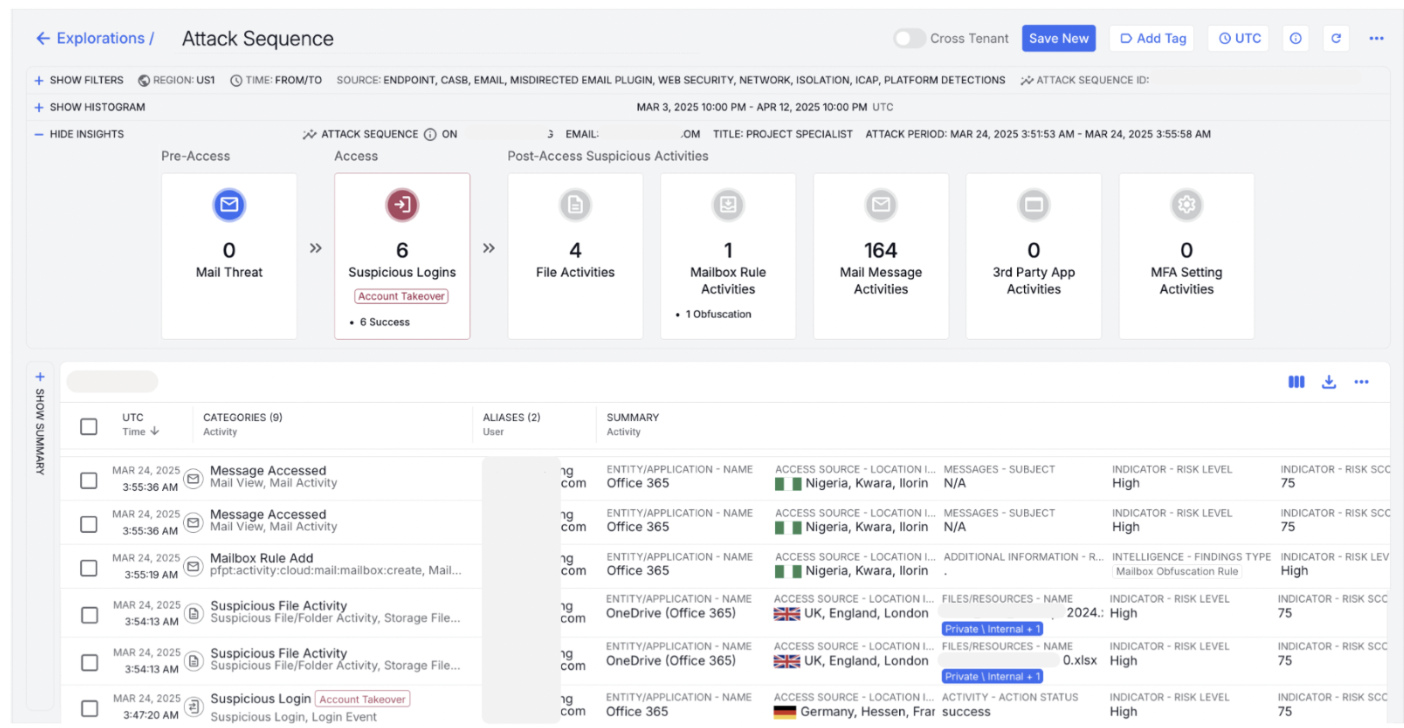Screen dimensions: 1404x728
Task: Click the download/export icon above the table
Action: click(x=1329, y=381)
